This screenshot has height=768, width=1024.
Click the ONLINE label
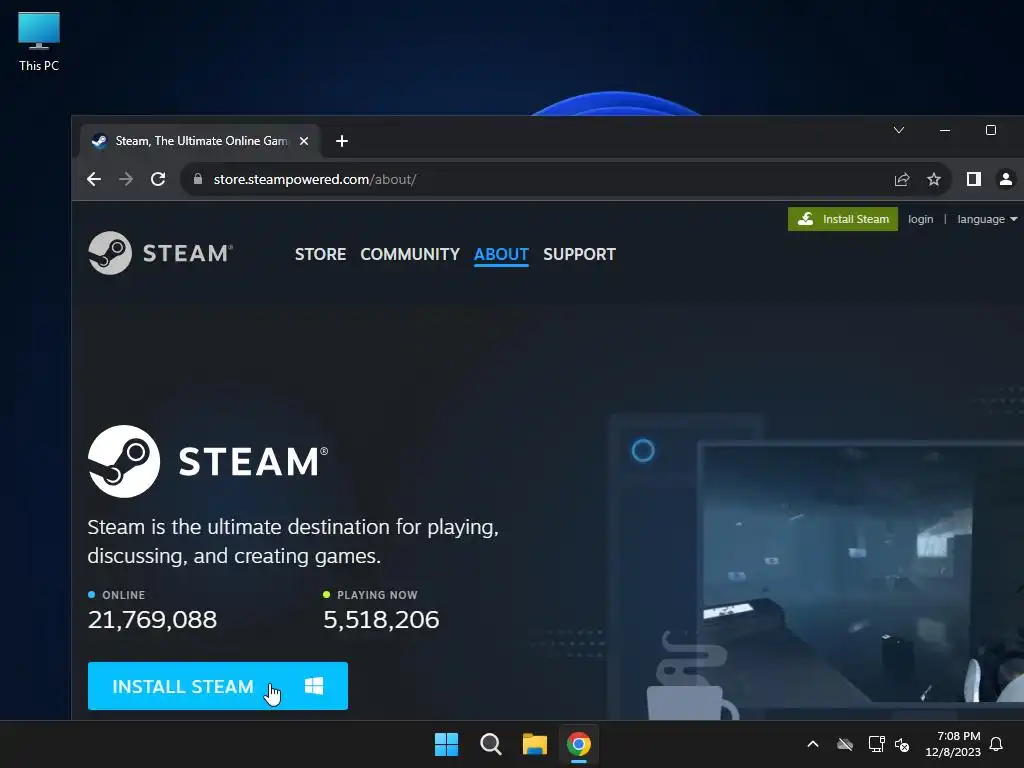(123, 595)
